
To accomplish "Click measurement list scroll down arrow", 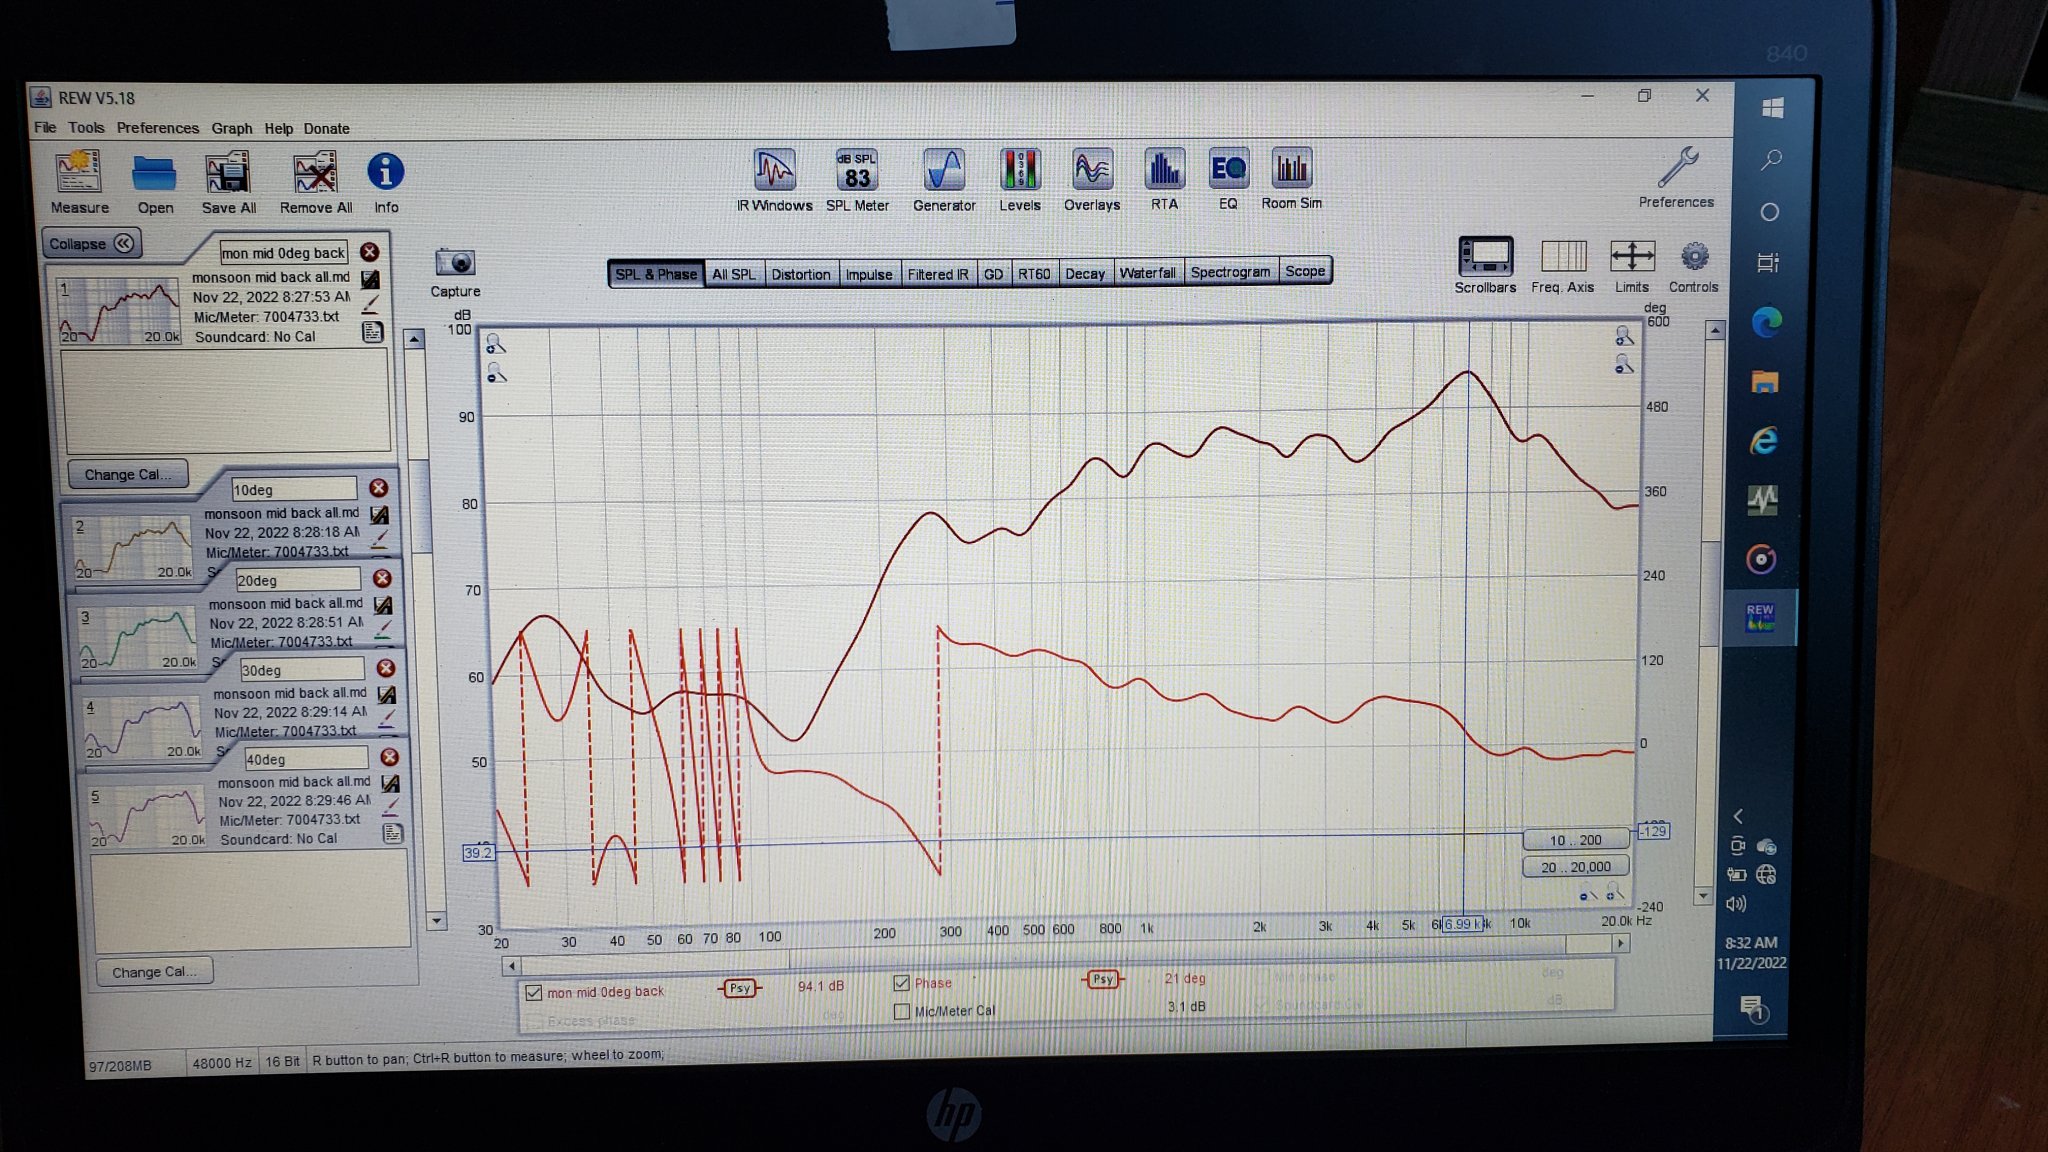I will coord(436,920).
